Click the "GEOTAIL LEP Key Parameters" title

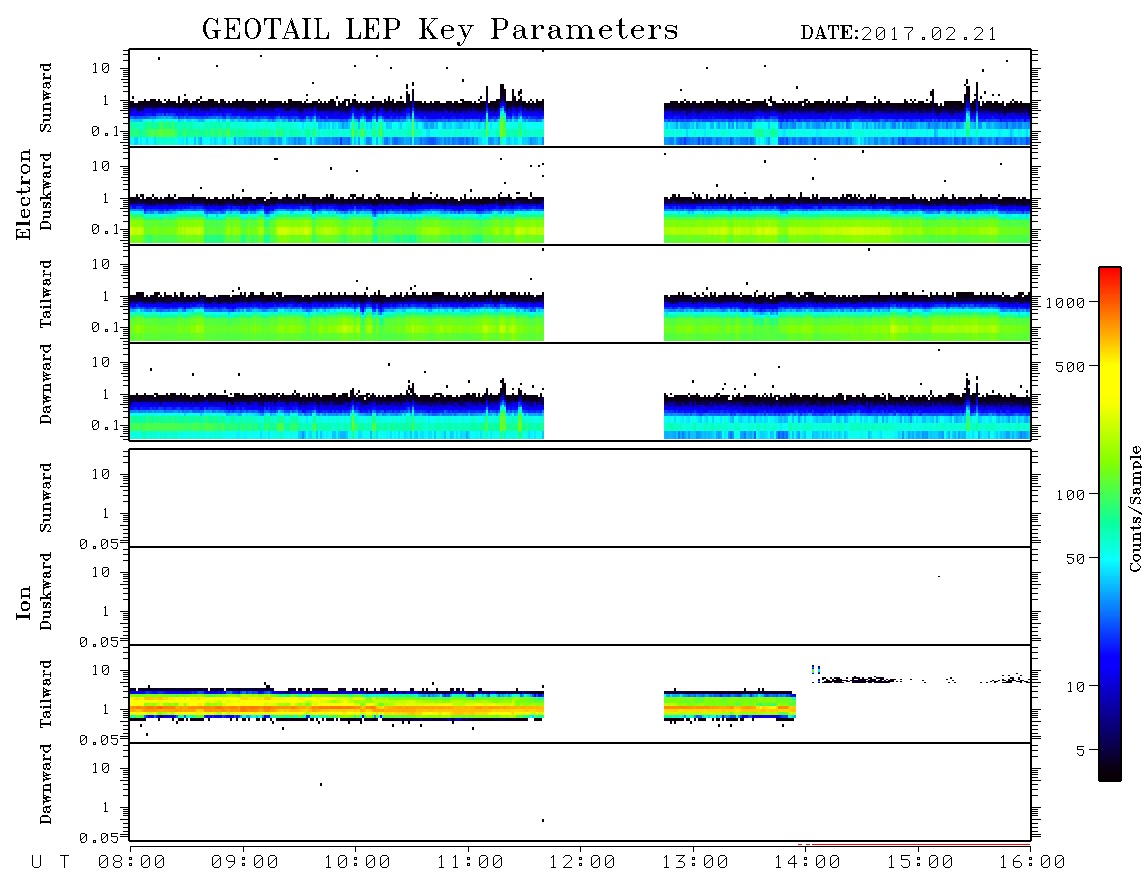pyautogui.click(x=440, y=30)
